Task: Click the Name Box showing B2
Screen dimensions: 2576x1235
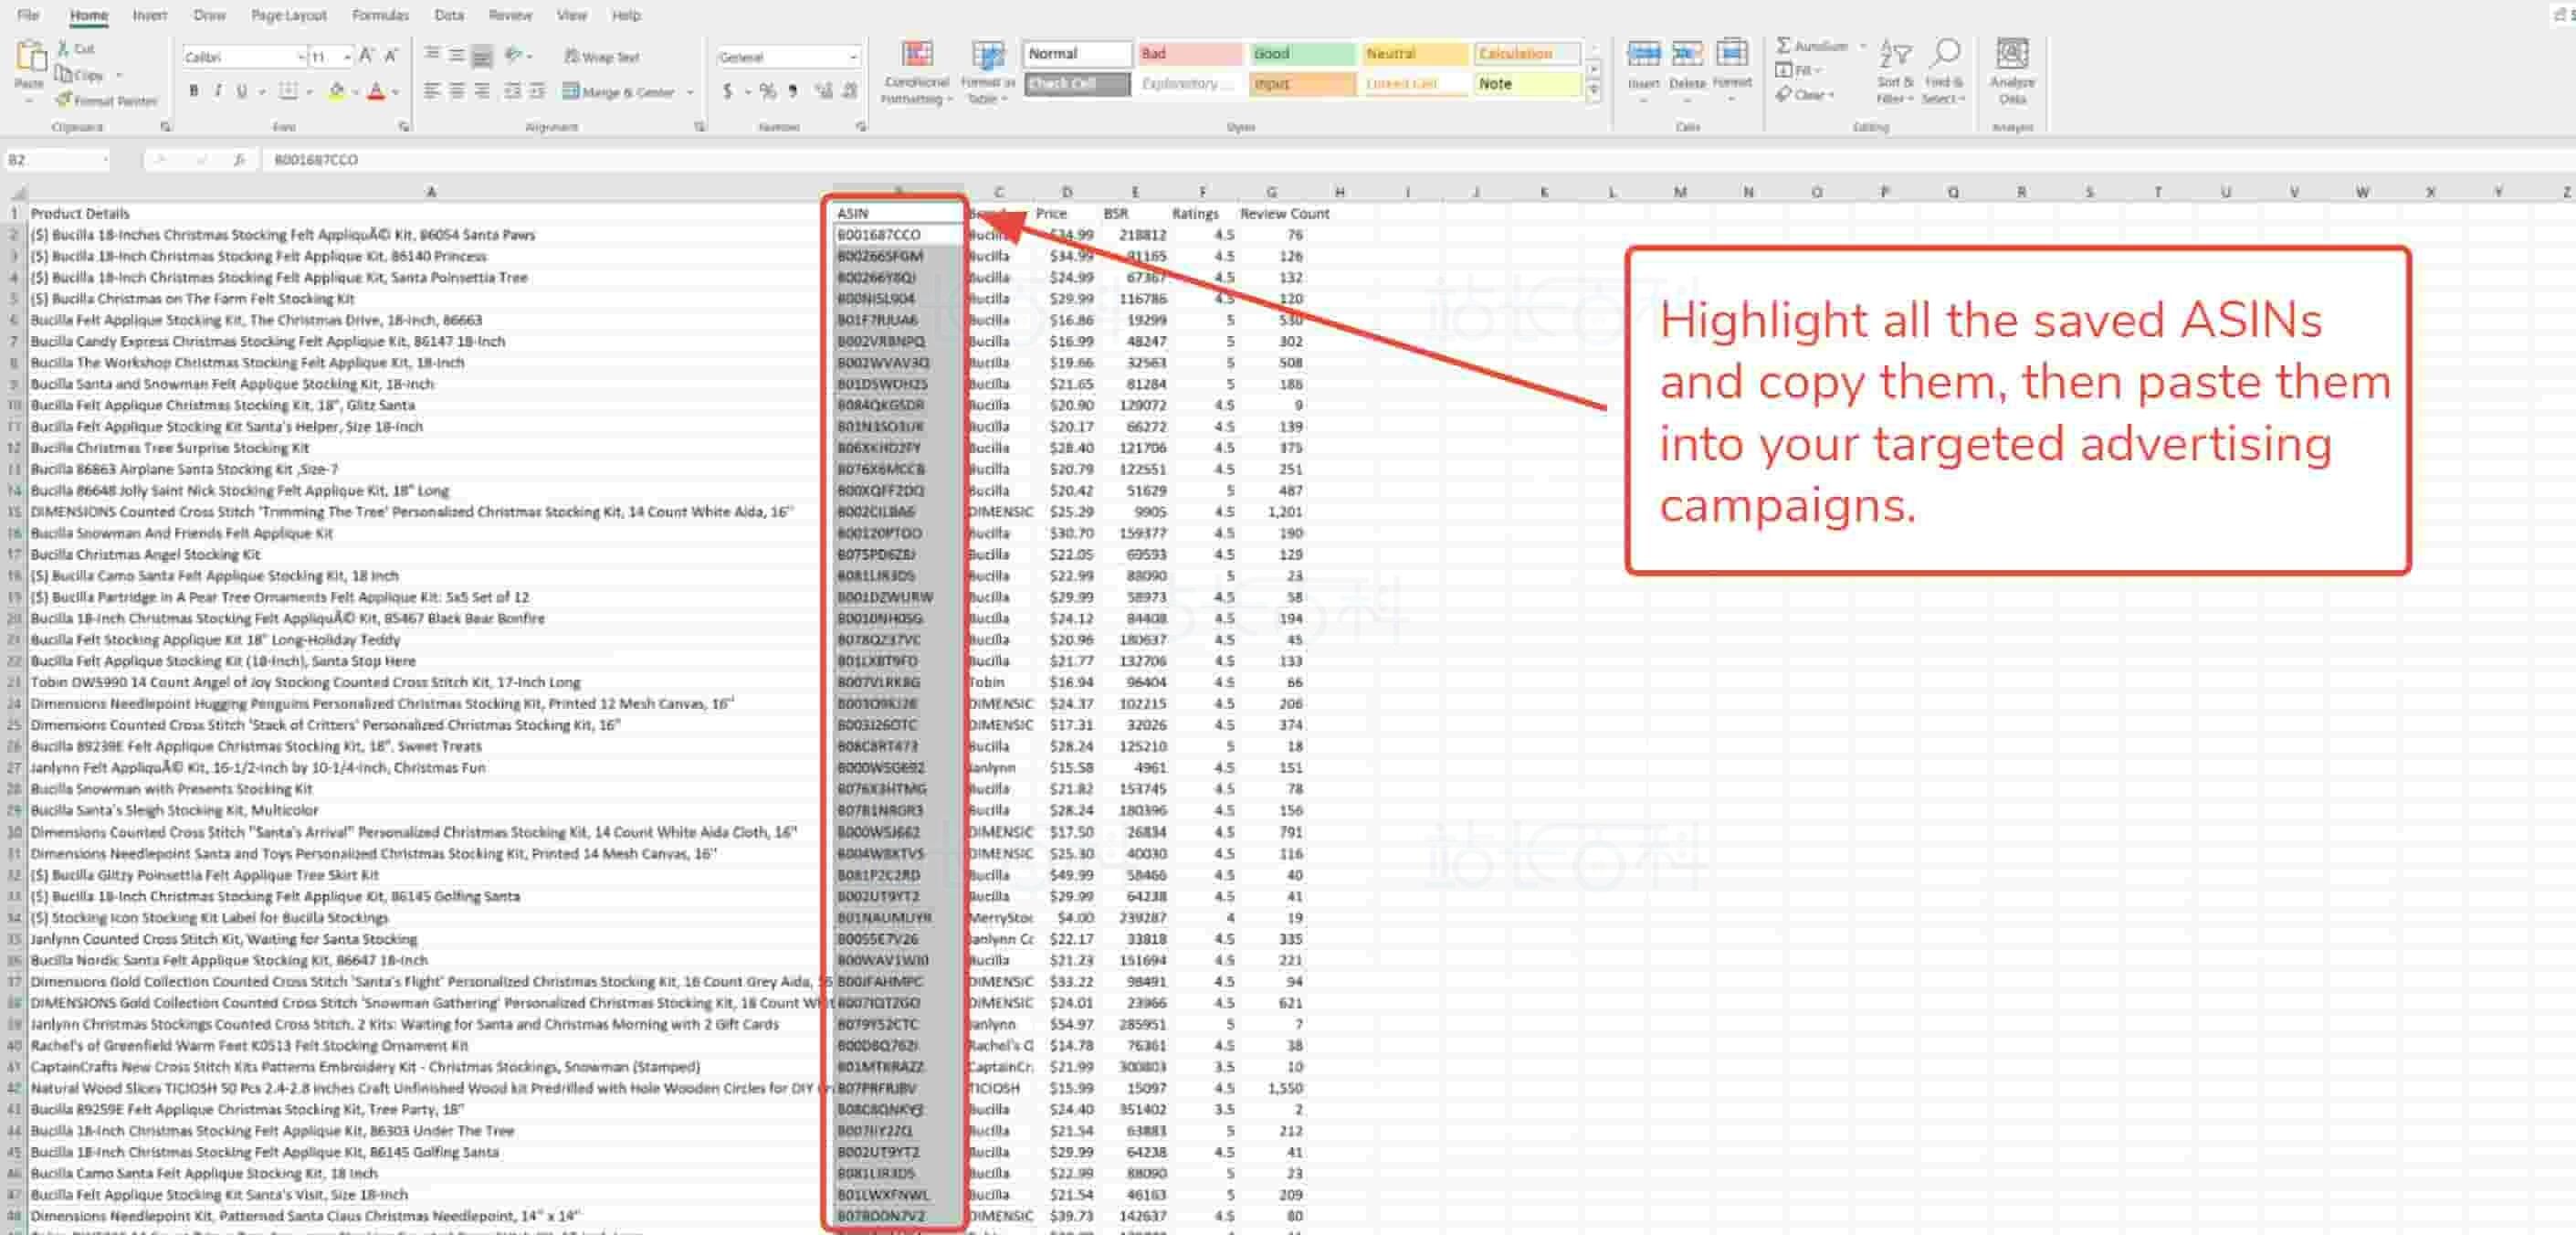Action: pos(50,160)
